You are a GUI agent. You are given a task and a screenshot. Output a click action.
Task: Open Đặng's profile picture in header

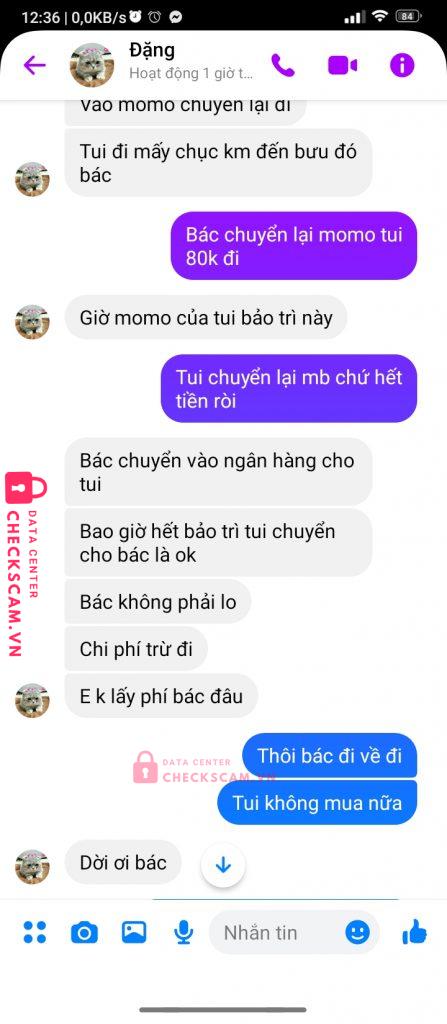92,65
